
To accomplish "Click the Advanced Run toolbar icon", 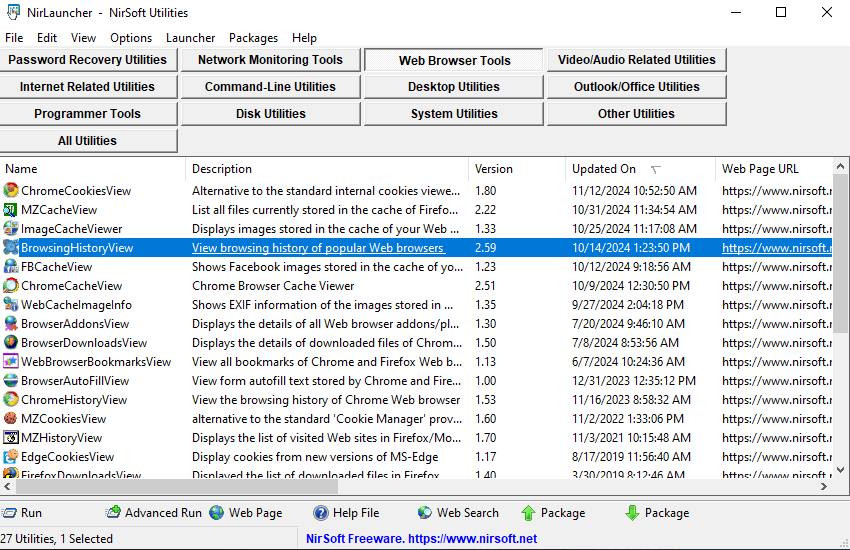I will (x=113, y=512).
